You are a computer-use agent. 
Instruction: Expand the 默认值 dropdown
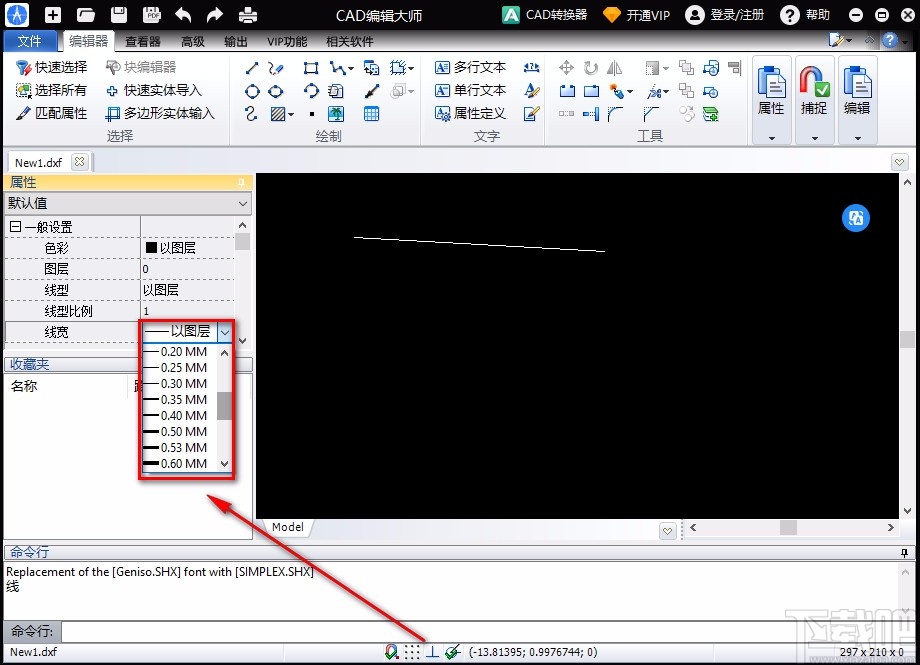pos(243,204)
